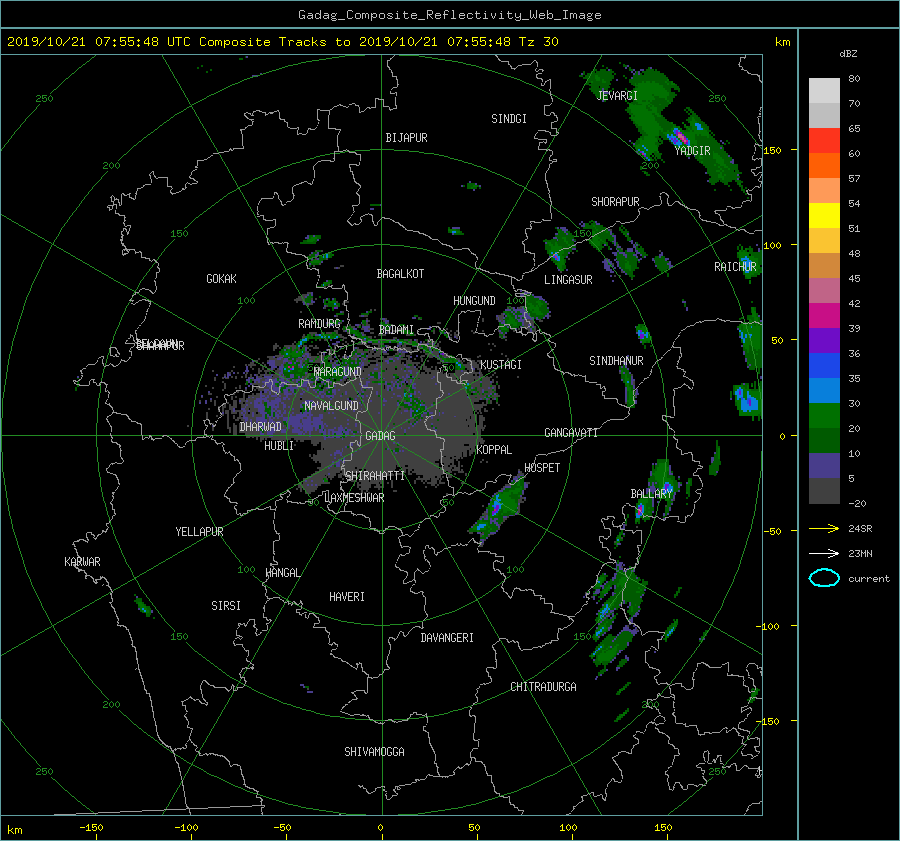
Task: Click the SINDGI city label
Action: point(509,119)
